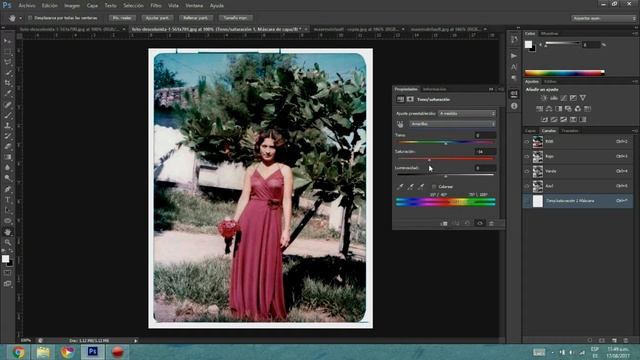Add a Hue/Saturation adjustment icon
640x360 pixels.
click(540, 109)
